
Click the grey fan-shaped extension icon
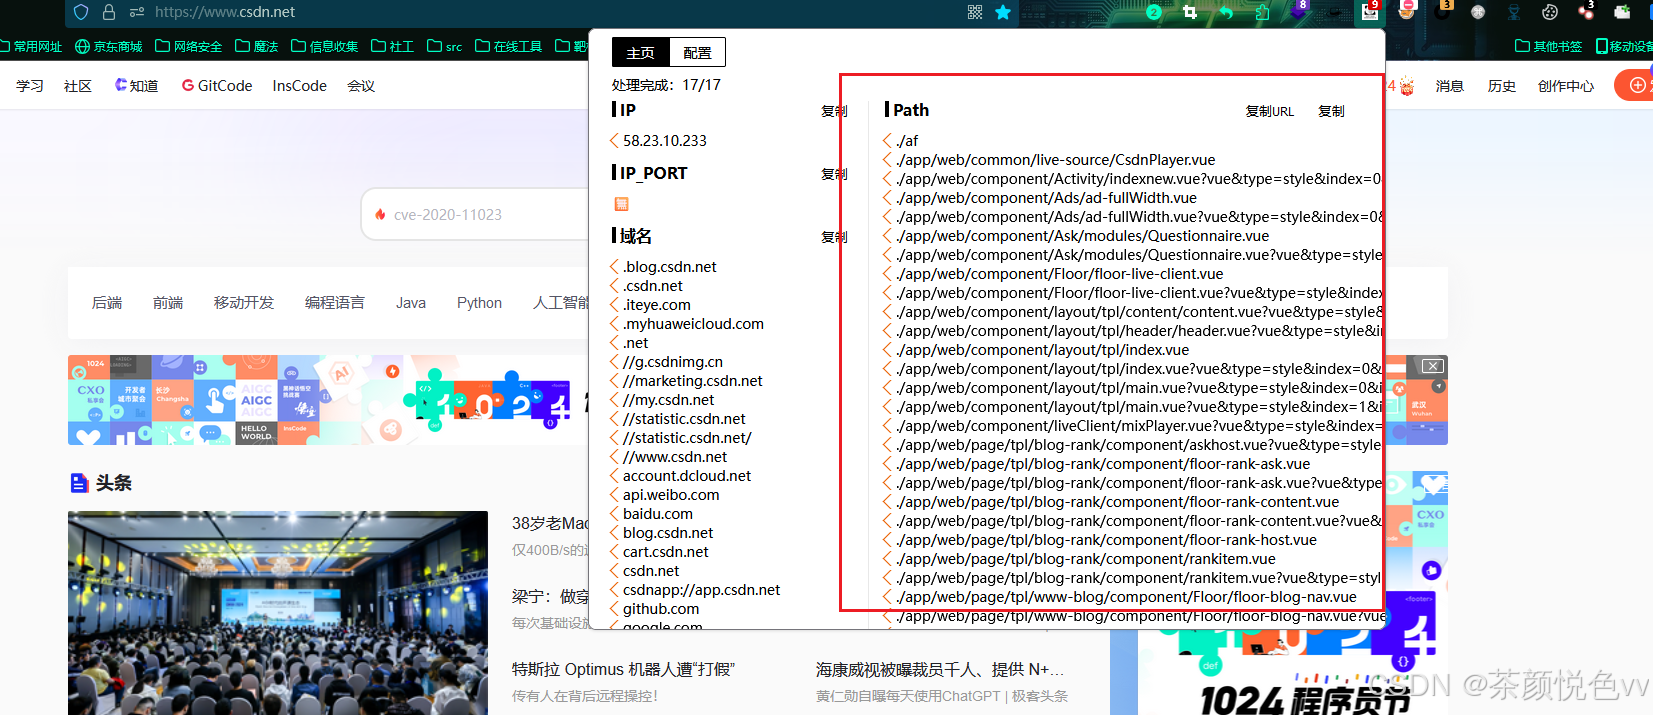point(1478,12)
